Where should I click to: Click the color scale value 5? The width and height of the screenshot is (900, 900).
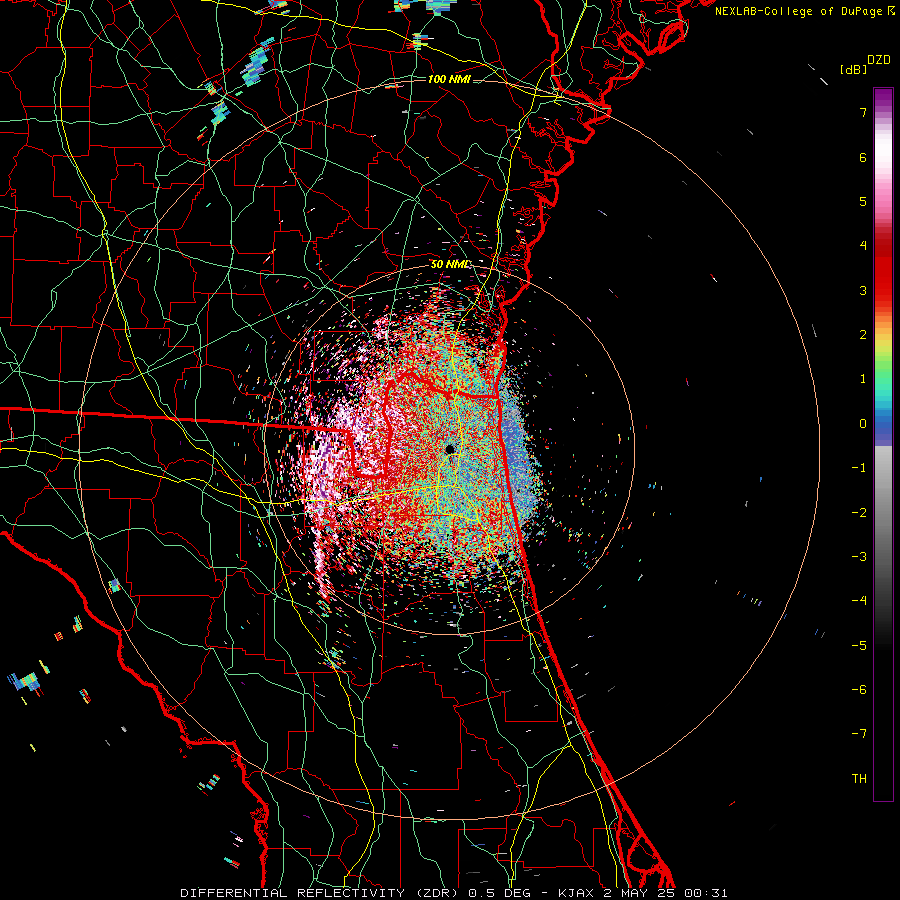pyautogui.click(x=863, y=201)
